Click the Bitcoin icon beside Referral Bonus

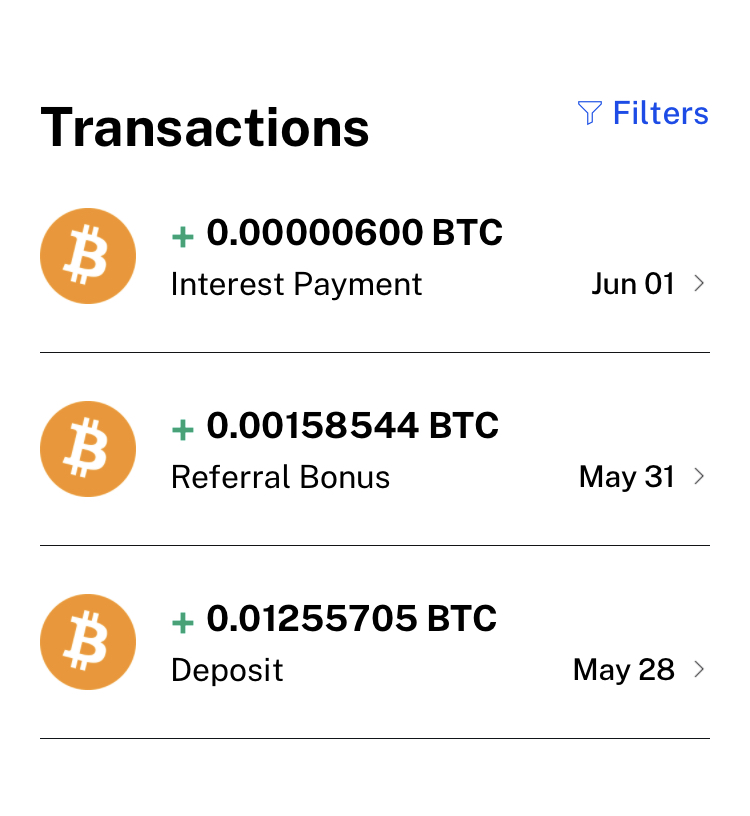click(88, 449)
